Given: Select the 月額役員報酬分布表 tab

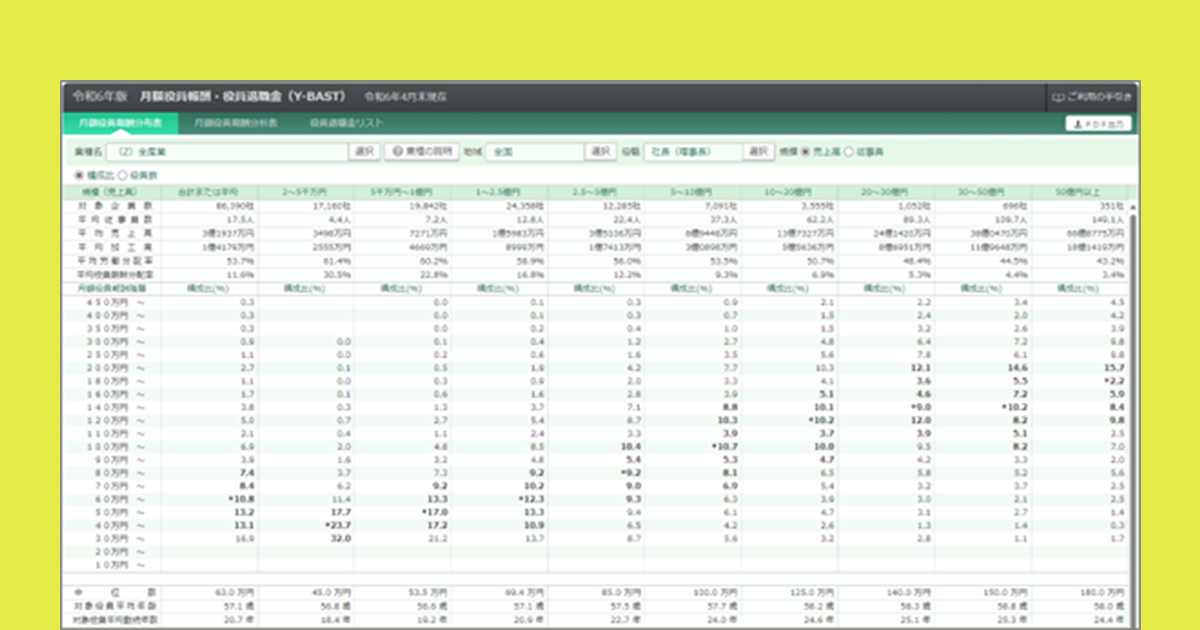Looking at the screenshot, I should (120, 123).
